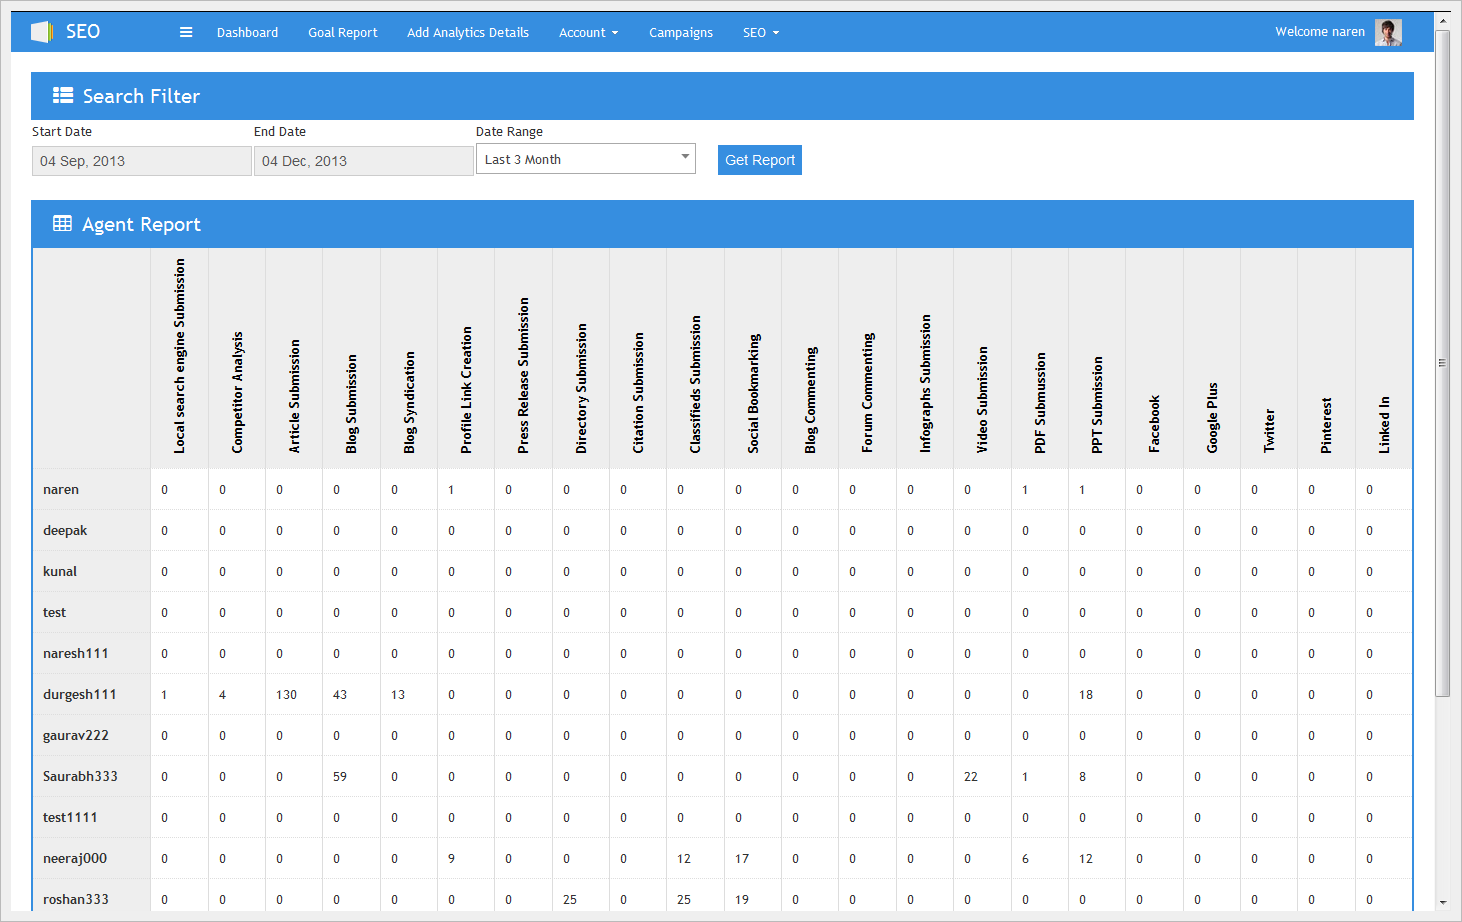Click the Search Filter list icon
Screen dimensions: 1462x922
(x=63, y=96)
